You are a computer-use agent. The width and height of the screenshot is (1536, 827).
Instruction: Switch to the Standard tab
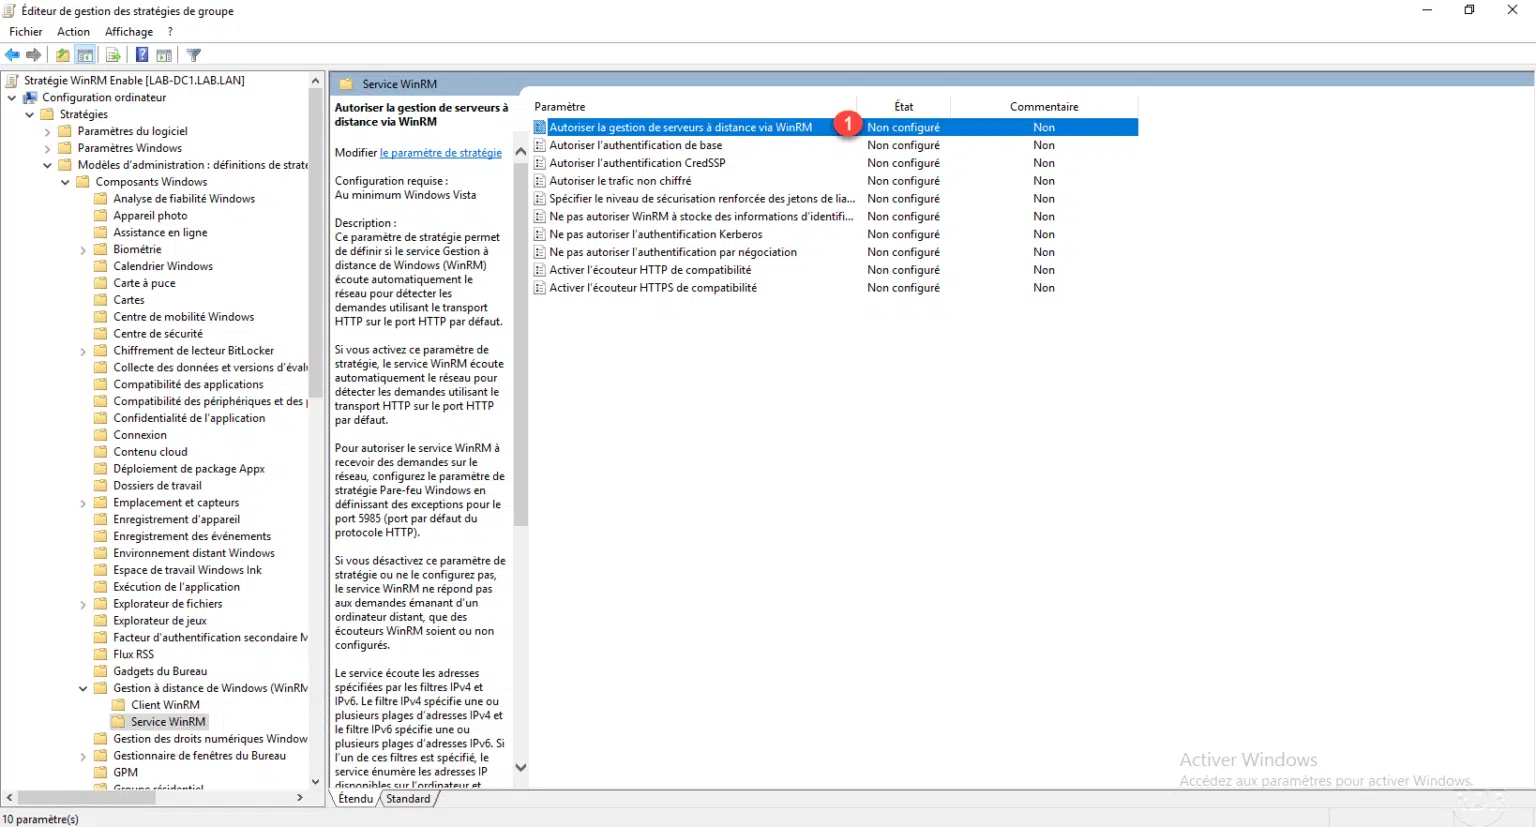click(x=408, y=799)
